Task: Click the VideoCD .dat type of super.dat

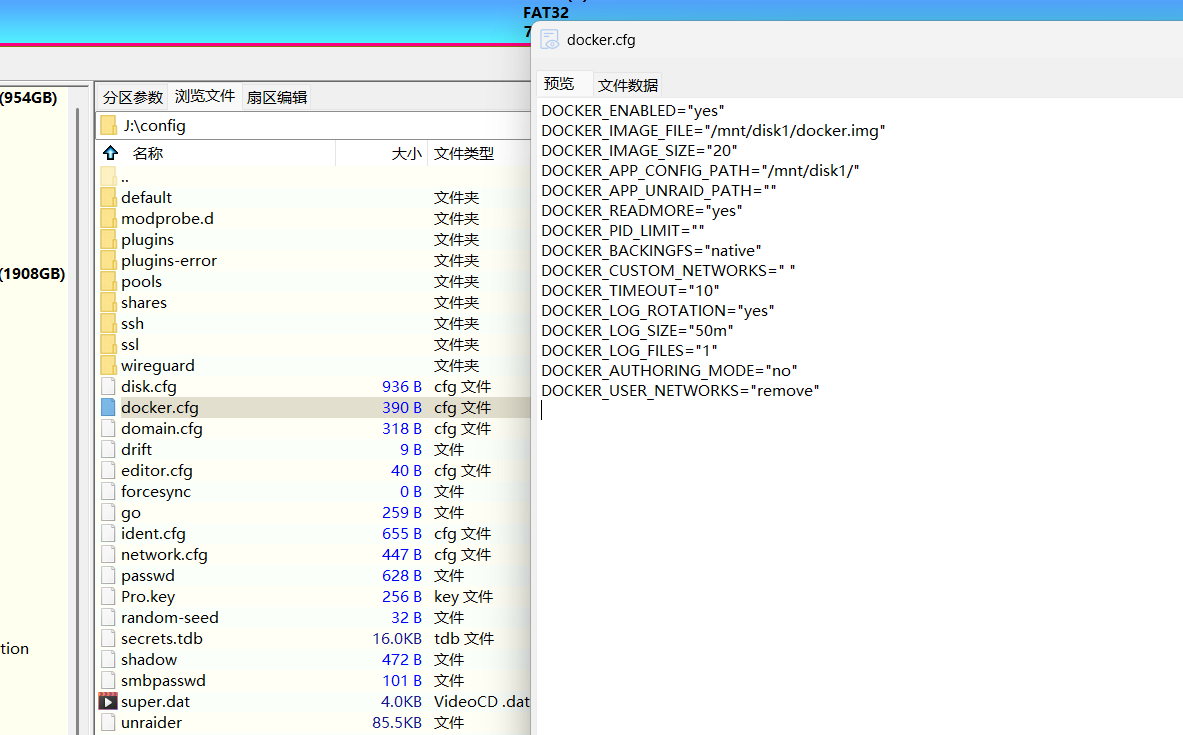Action: click(x=481, y=702)
